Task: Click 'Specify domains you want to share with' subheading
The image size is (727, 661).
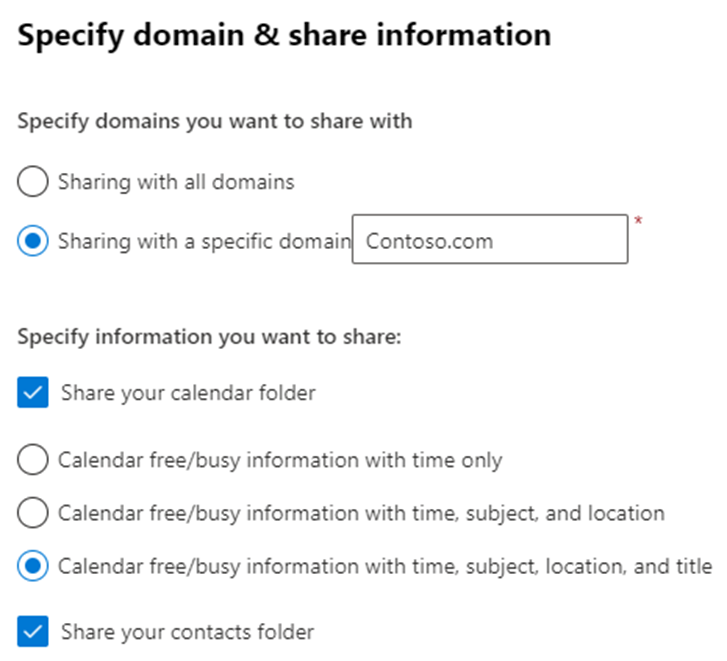Action: point(215,121)
